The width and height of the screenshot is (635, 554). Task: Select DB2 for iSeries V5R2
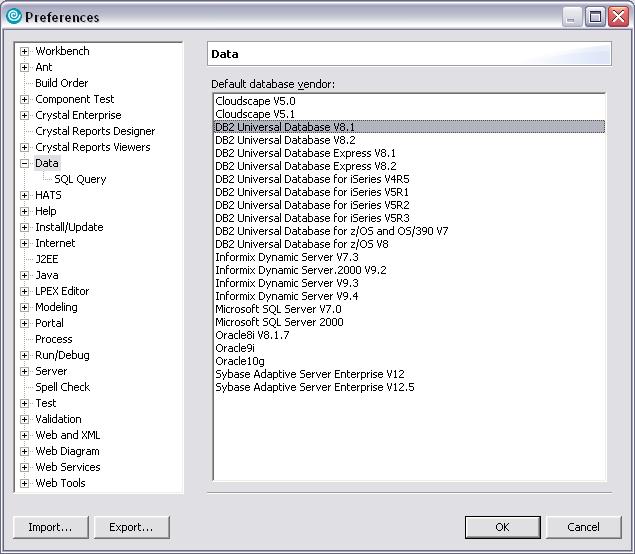pos(409,205)
